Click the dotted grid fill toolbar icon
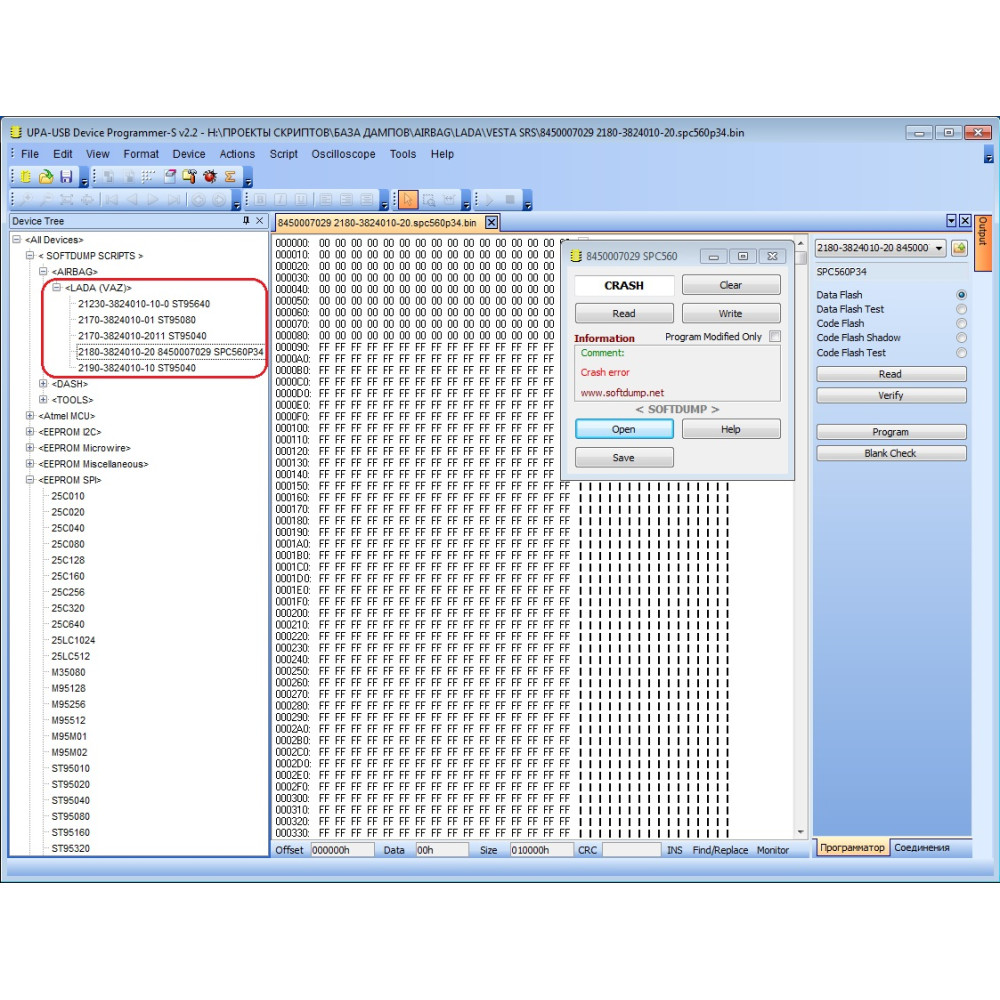Screen dimensions: 1000x1000 point(149,177)
